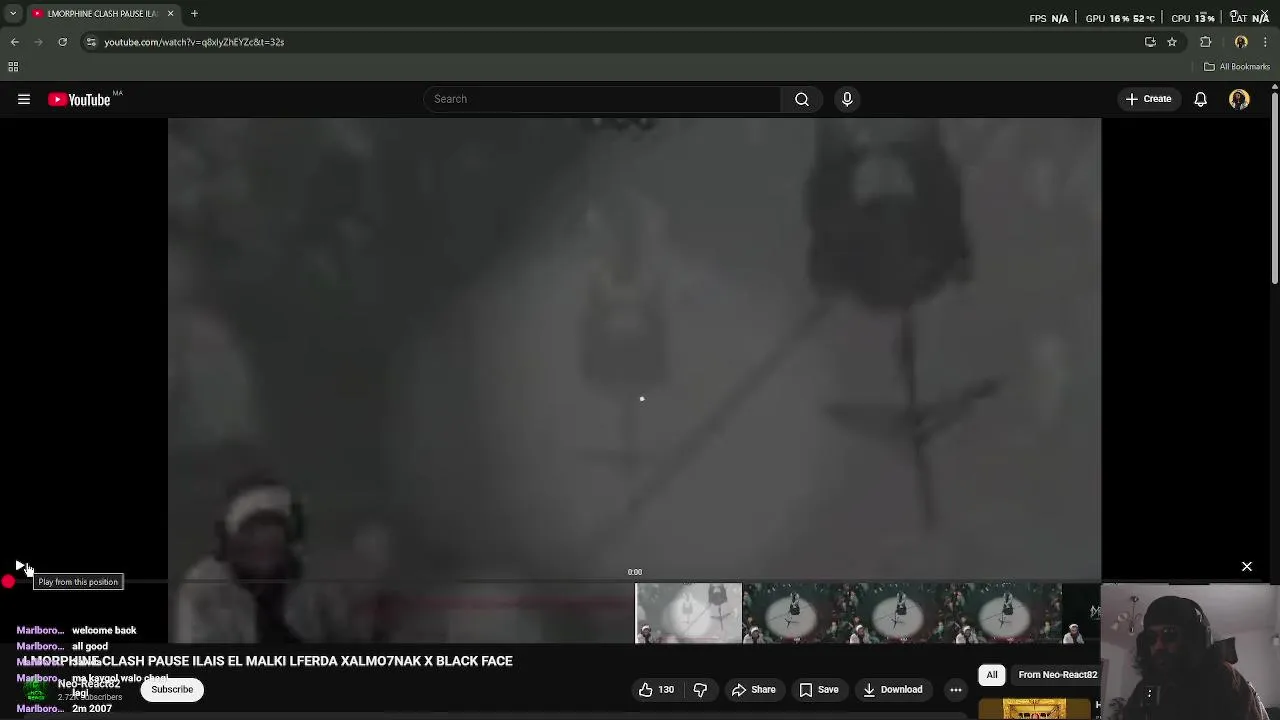The height and width of the screenshot is (720, 1280).
Task: Download the video
Action: (893, 689)
